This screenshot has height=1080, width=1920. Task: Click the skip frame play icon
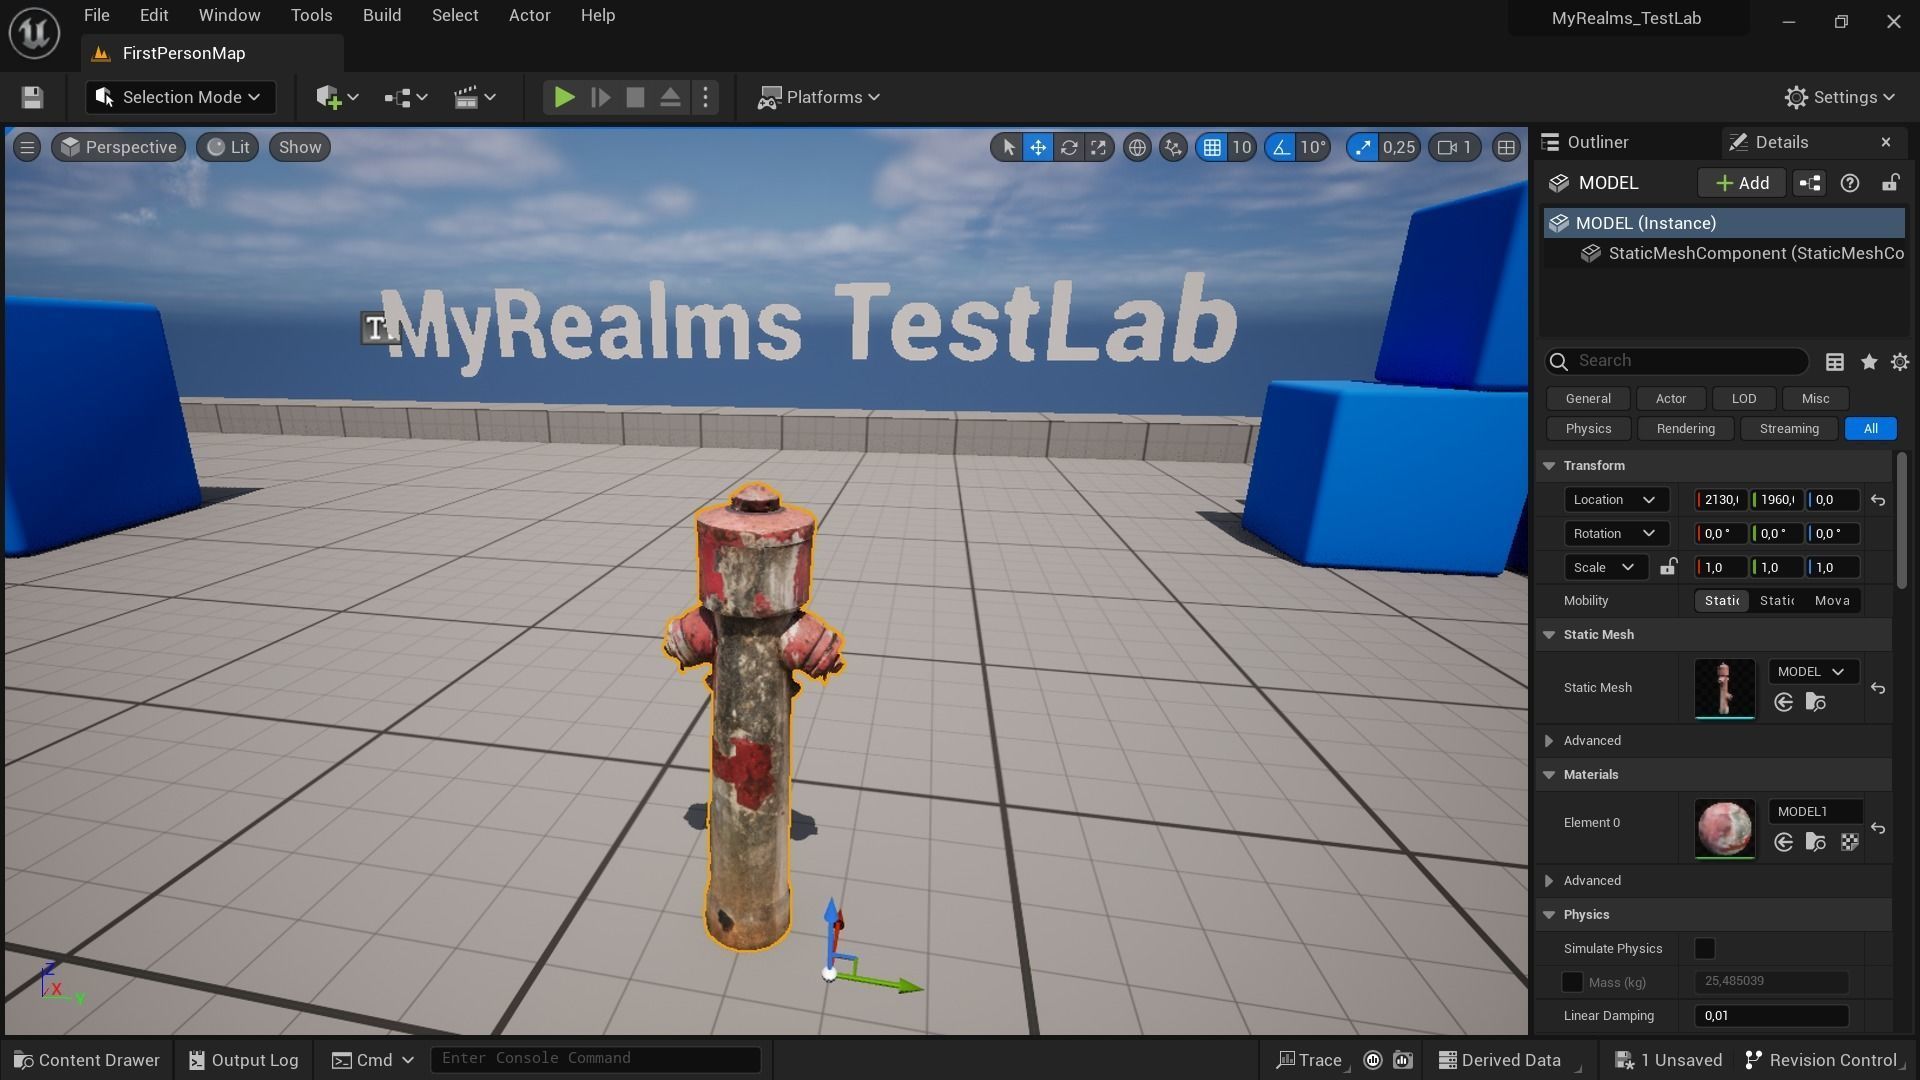click(x=600, y=97)
